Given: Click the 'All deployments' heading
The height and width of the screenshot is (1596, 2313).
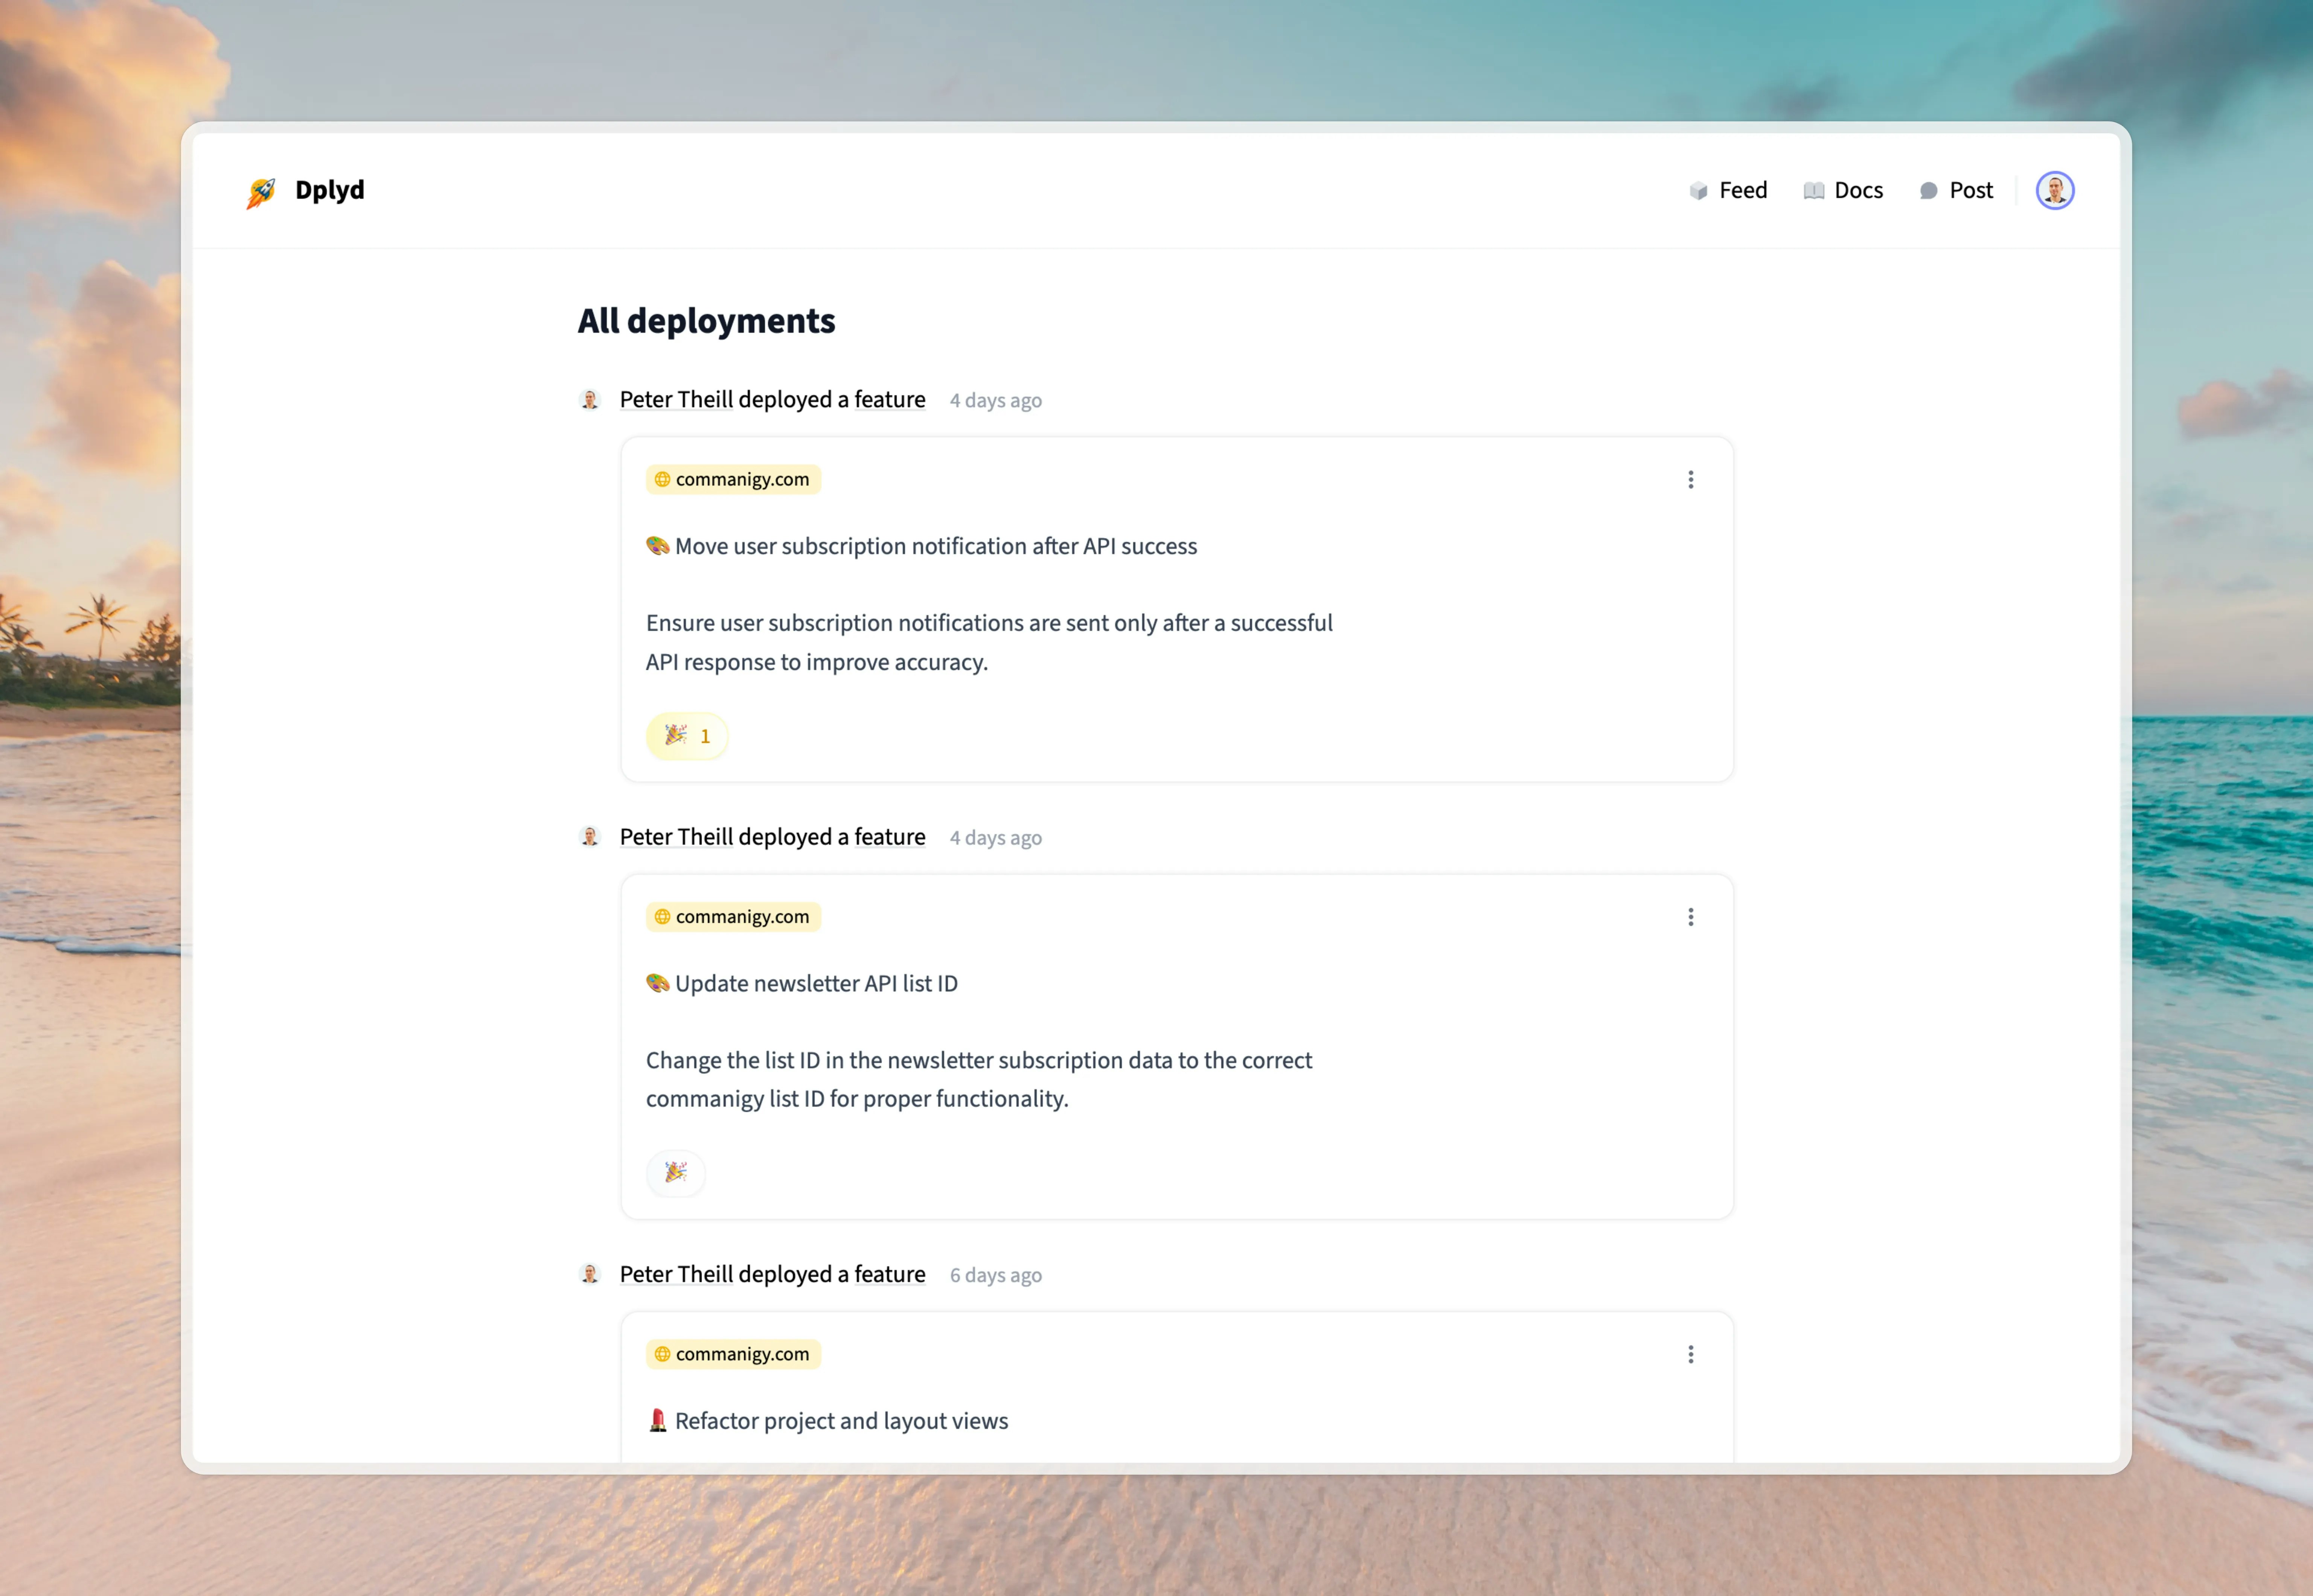Looking at the screenshot, I should point(706,321).
